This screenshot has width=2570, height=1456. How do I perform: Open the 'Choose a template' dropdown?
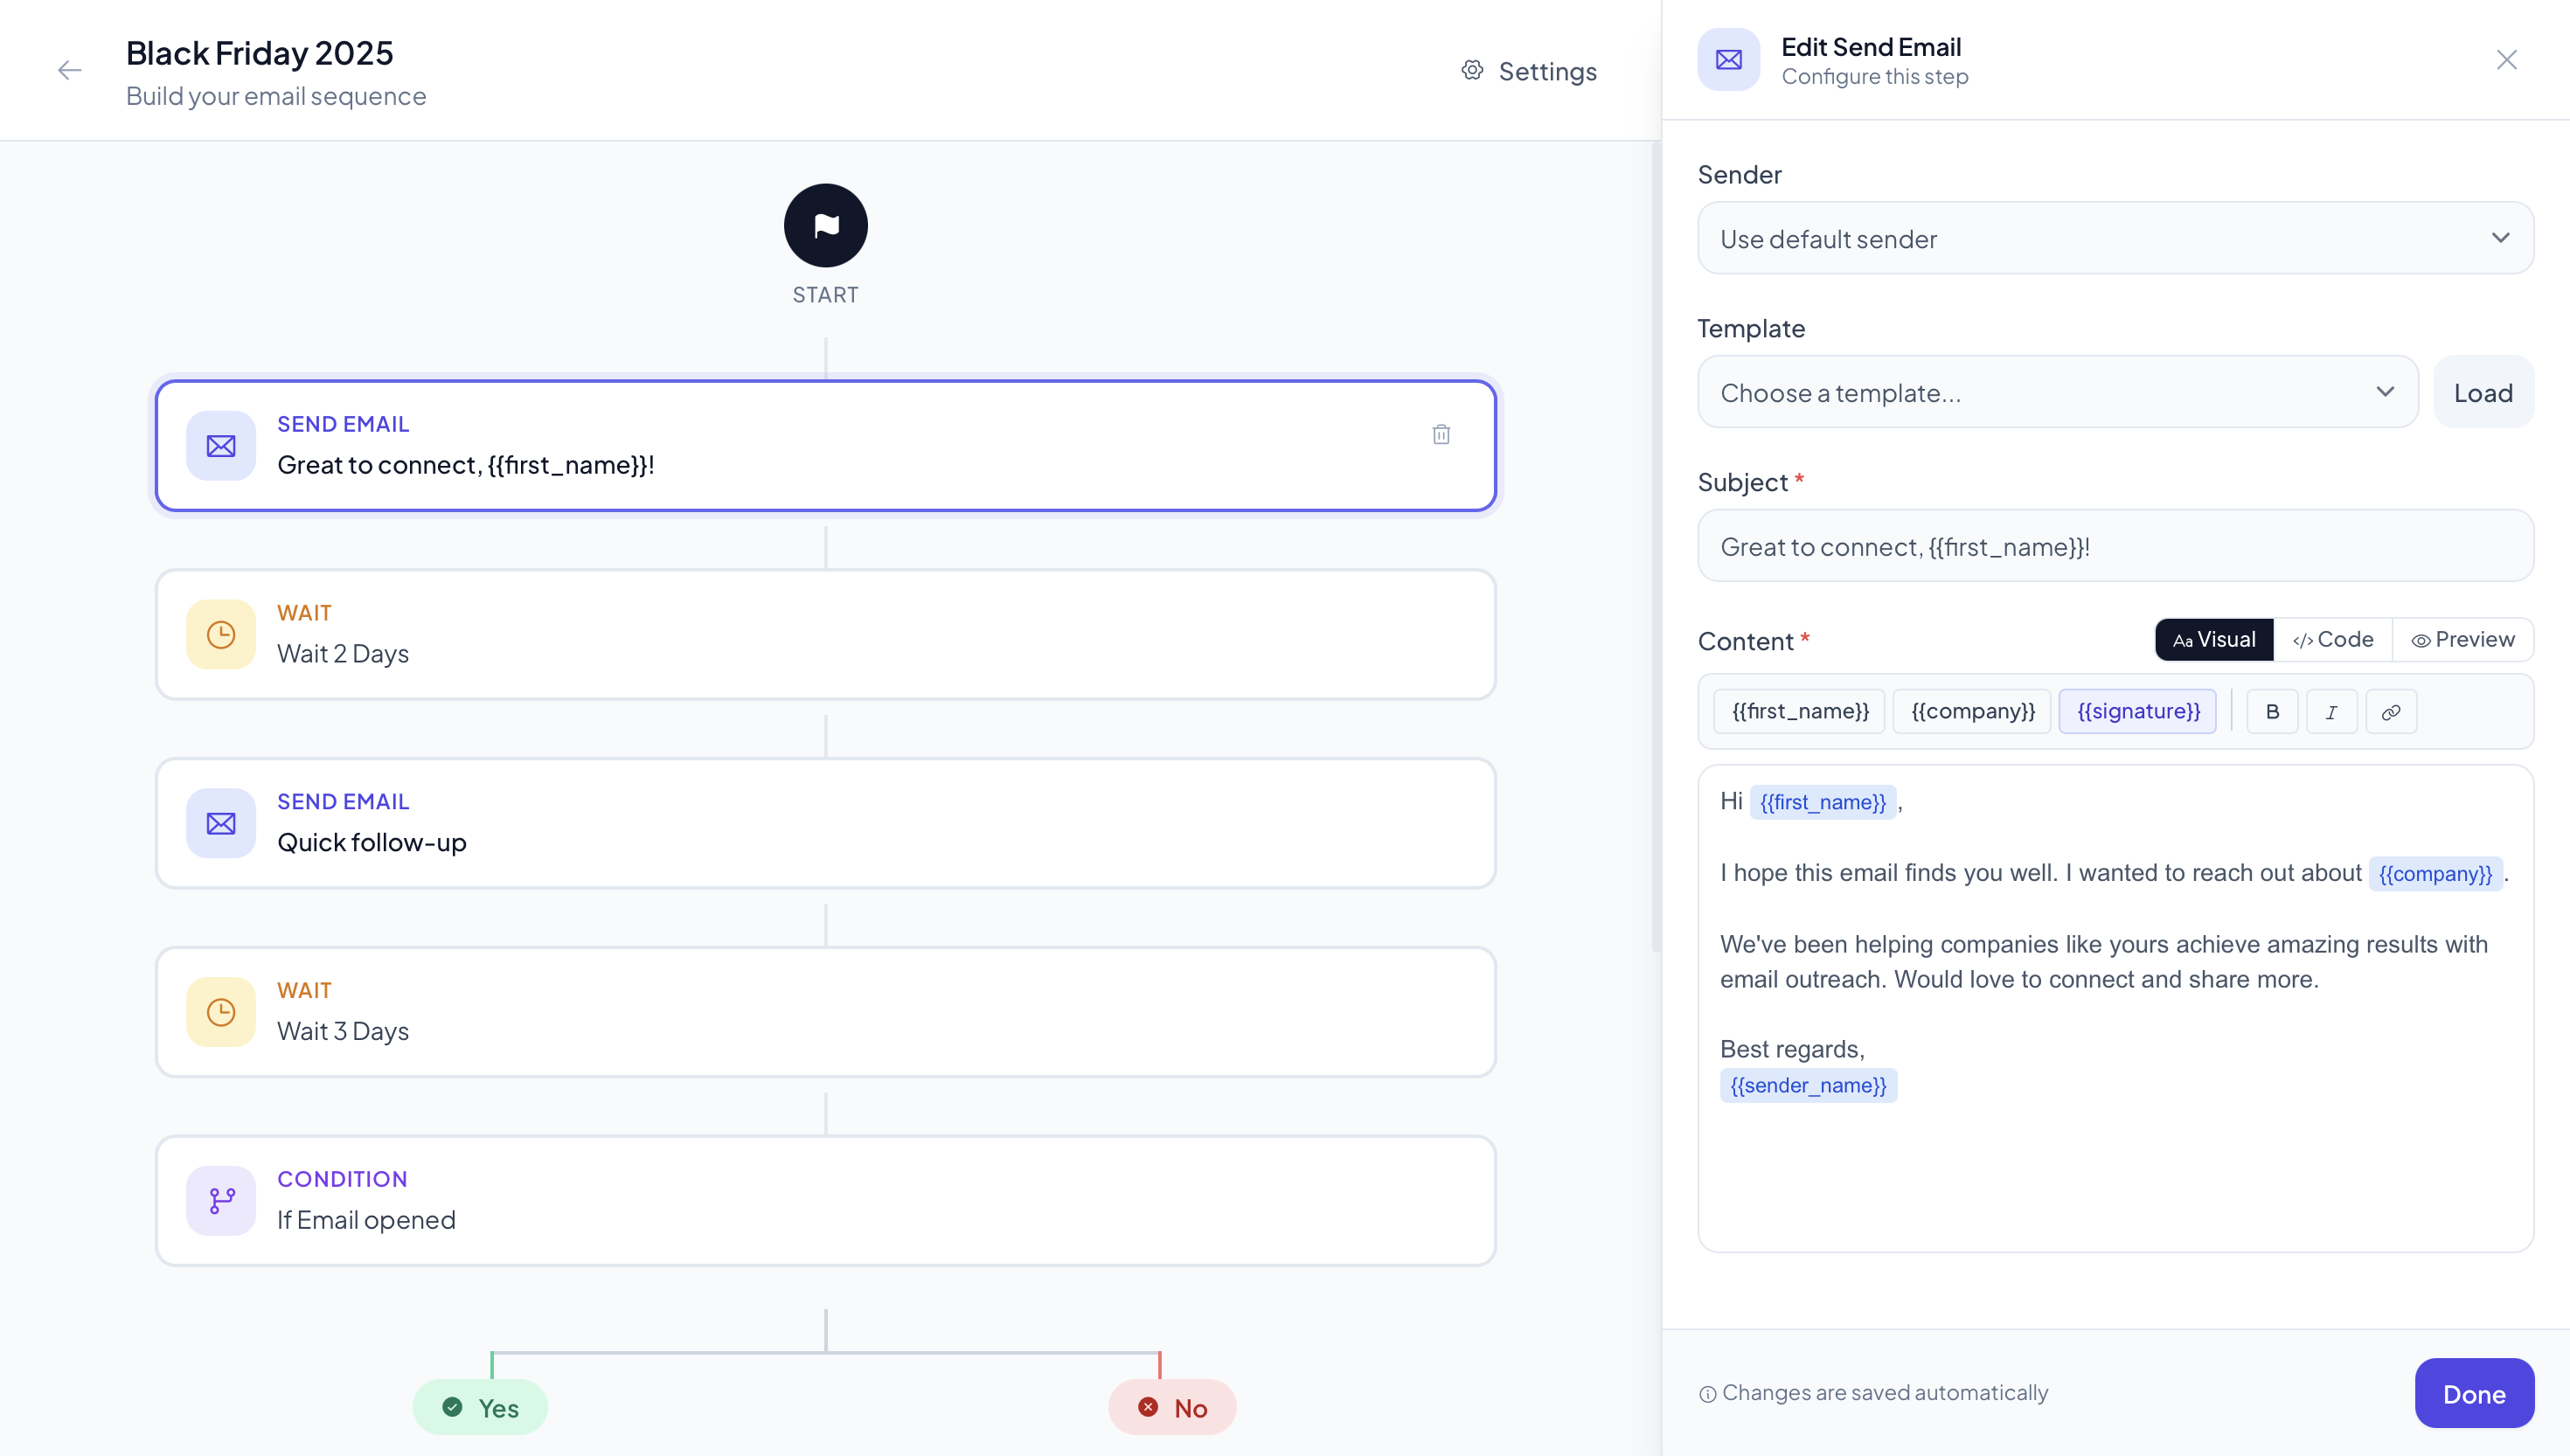(x=2056, y=392)
